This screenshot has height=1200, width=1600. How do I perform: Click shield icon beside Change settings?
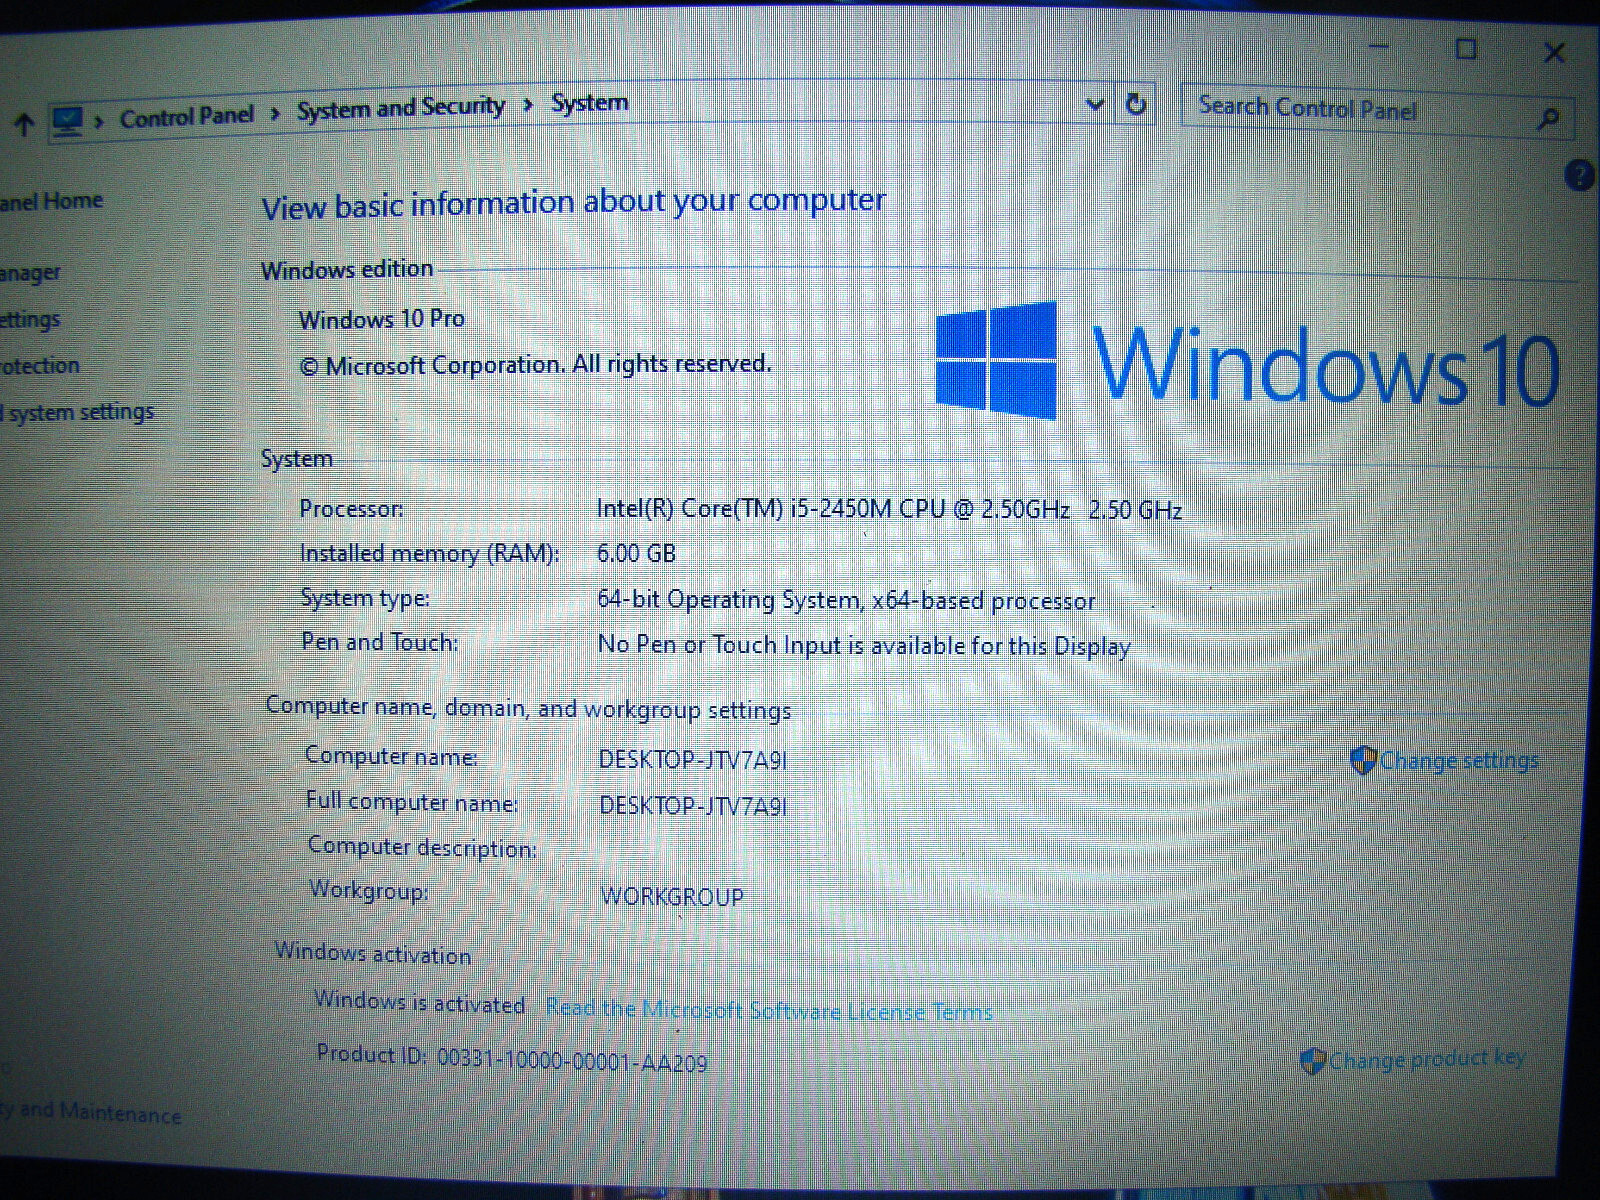point(1363,760)
